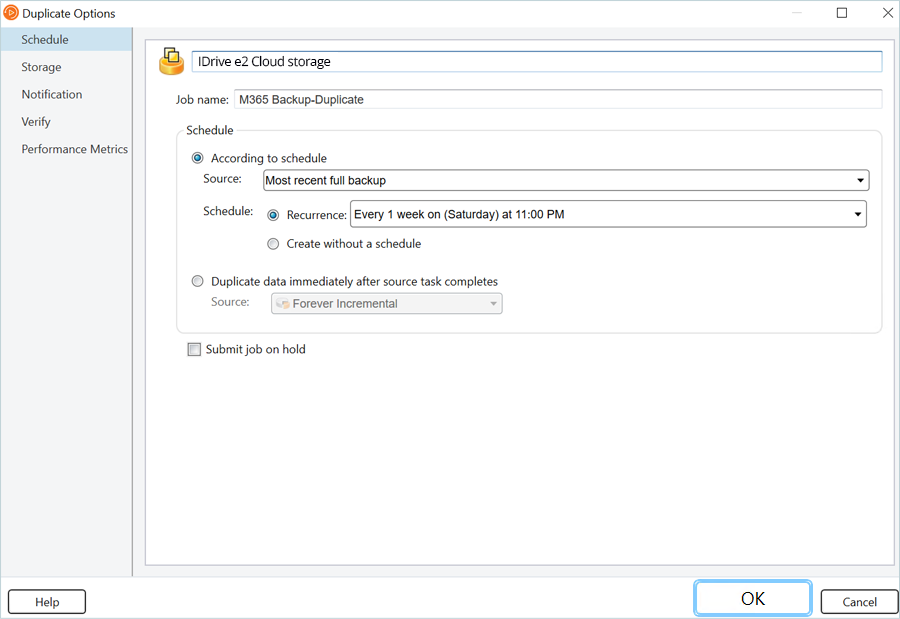Open Help for this dialog

pos(47,602)
